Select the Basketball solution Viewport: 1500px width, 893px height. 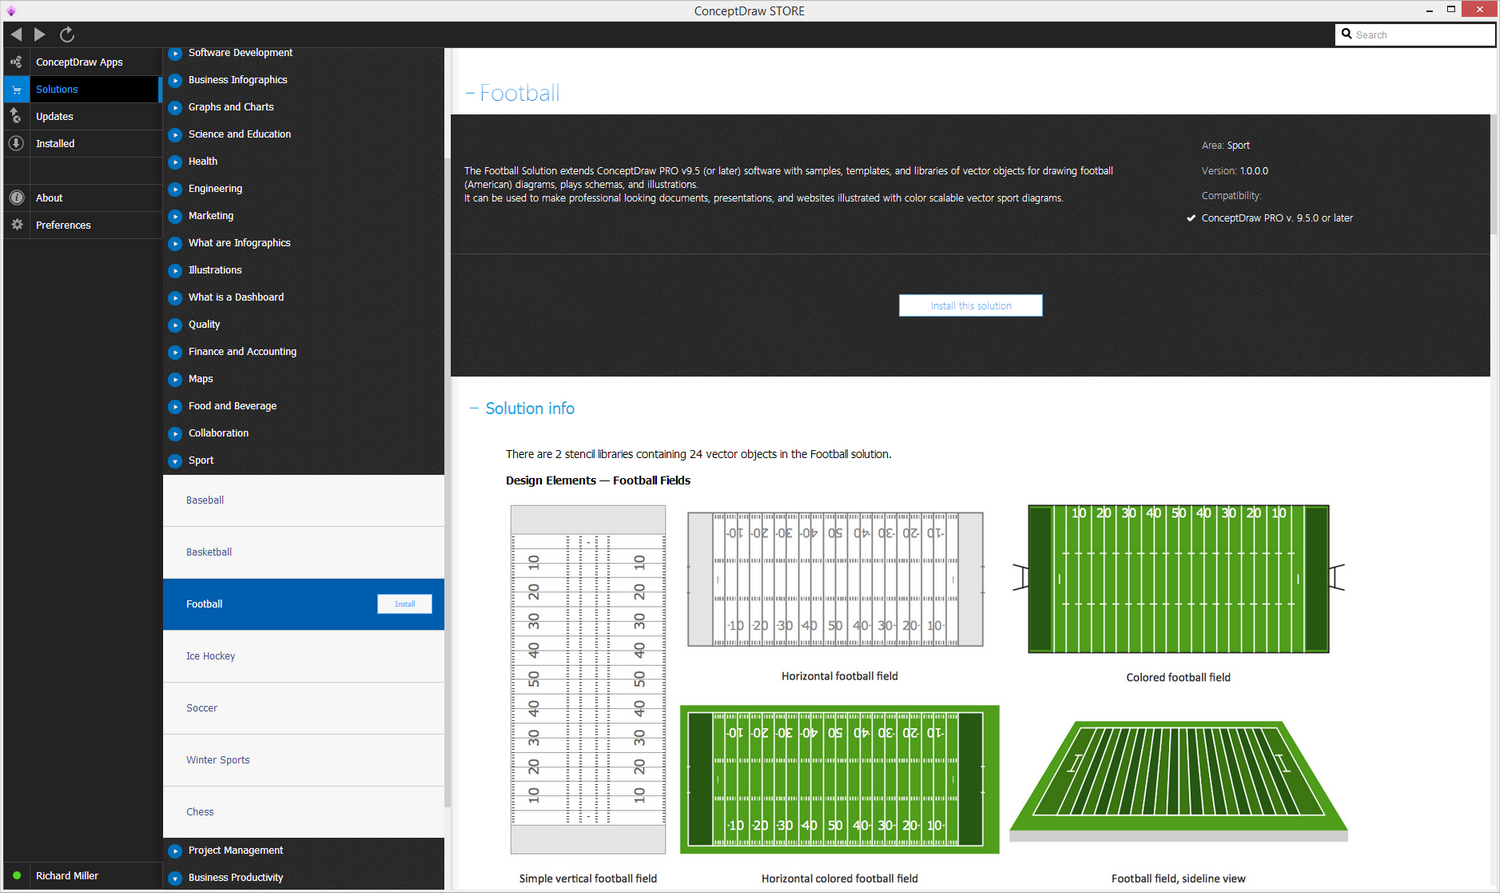(304, 552)
